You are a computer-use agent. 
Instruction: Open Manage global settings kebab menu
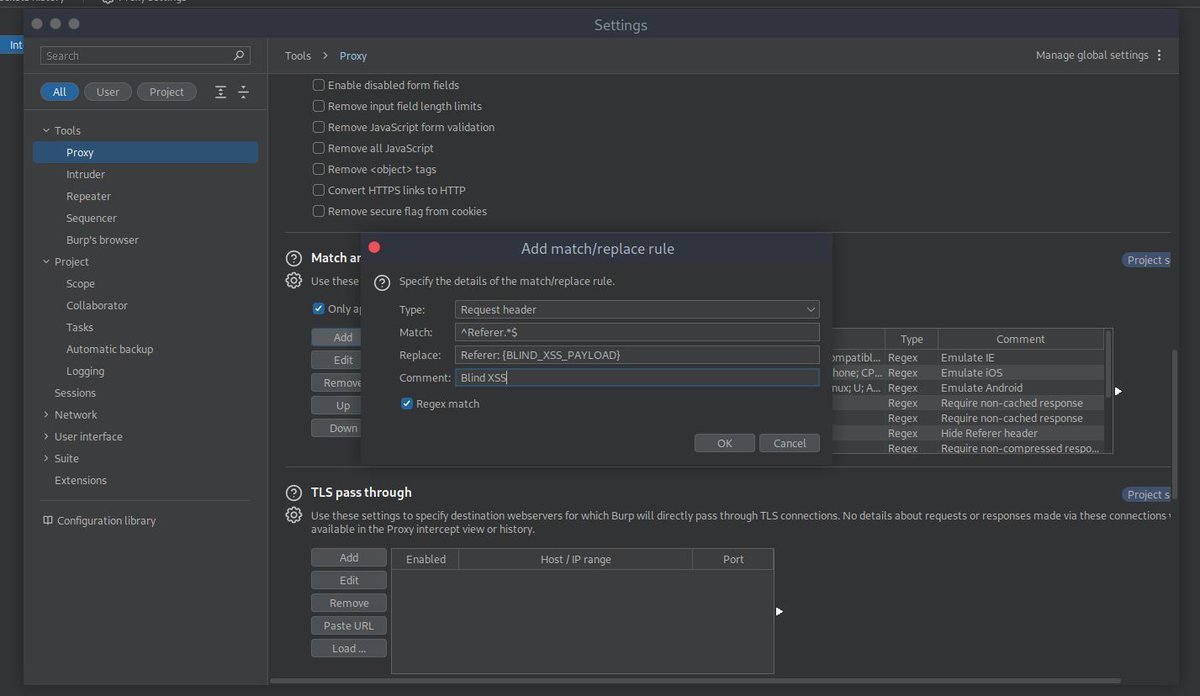coord(1159,56)
